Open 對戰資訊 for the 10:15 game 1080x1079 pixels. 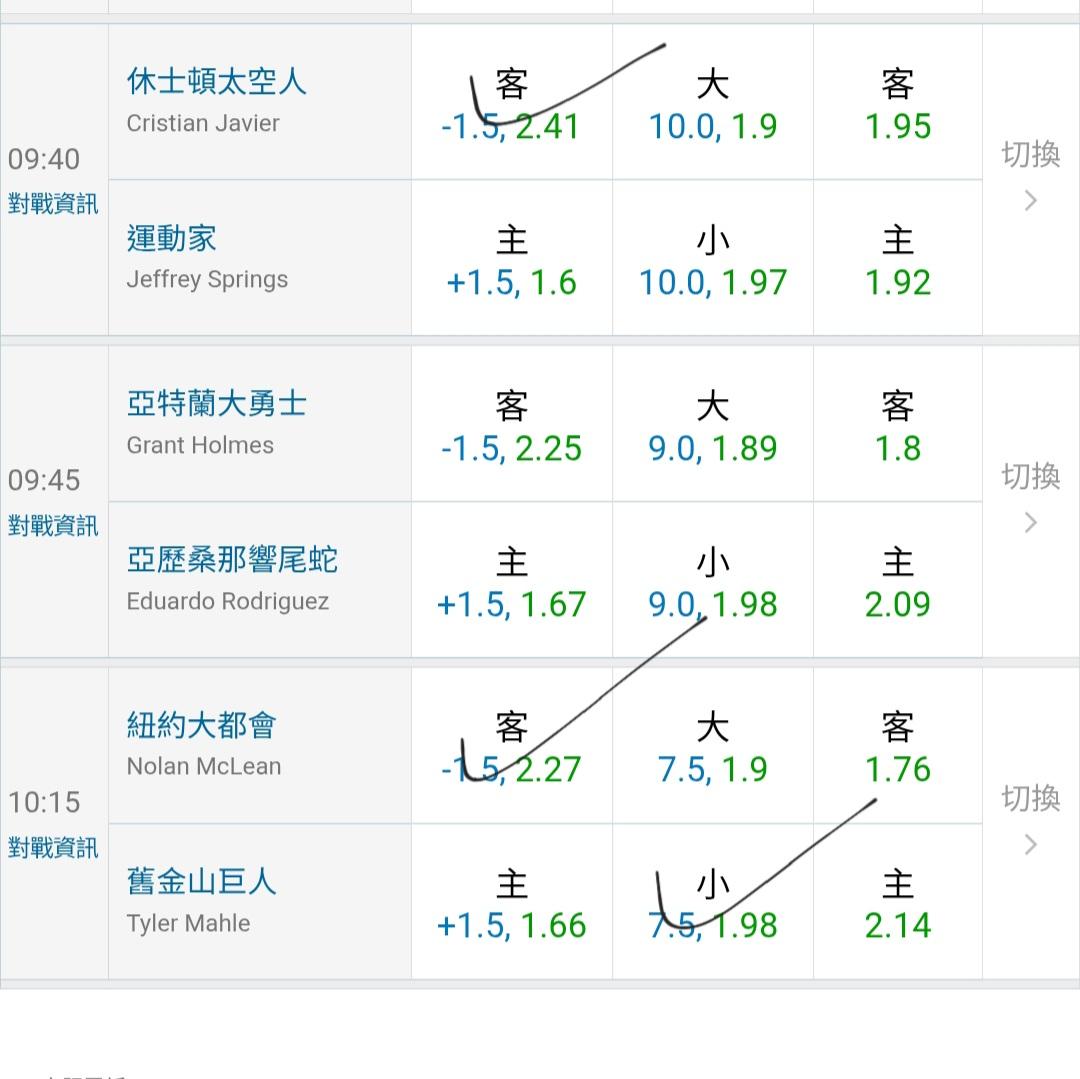tap(53, 848)
